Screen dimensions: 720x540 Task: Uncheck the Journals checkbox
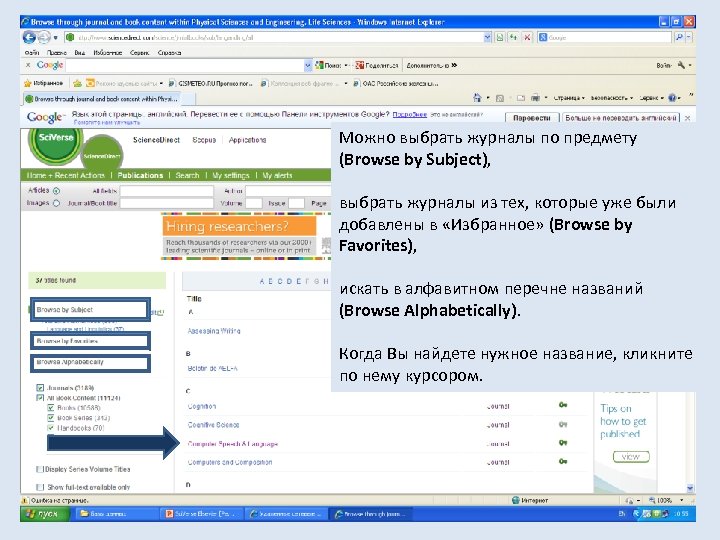pyautogui.click(x=40, y=388)
